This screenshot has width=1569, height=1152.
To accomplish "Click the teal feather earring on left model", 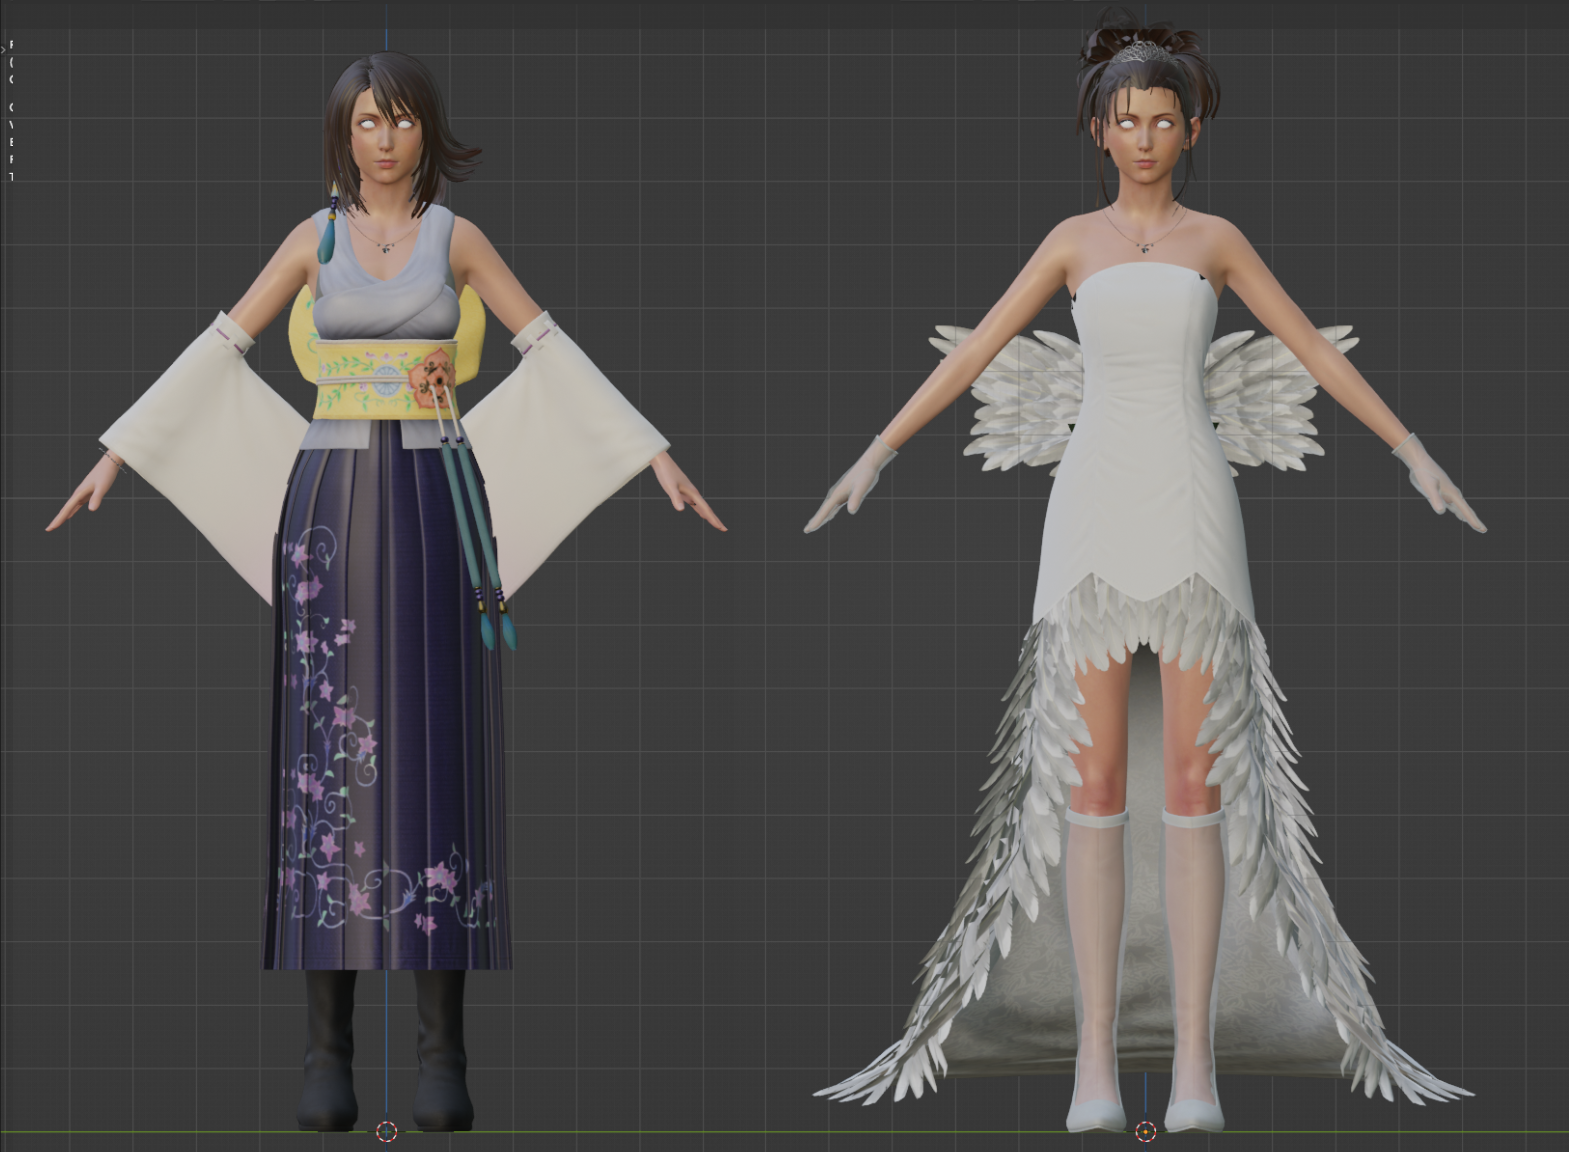I will click(327, 238).
